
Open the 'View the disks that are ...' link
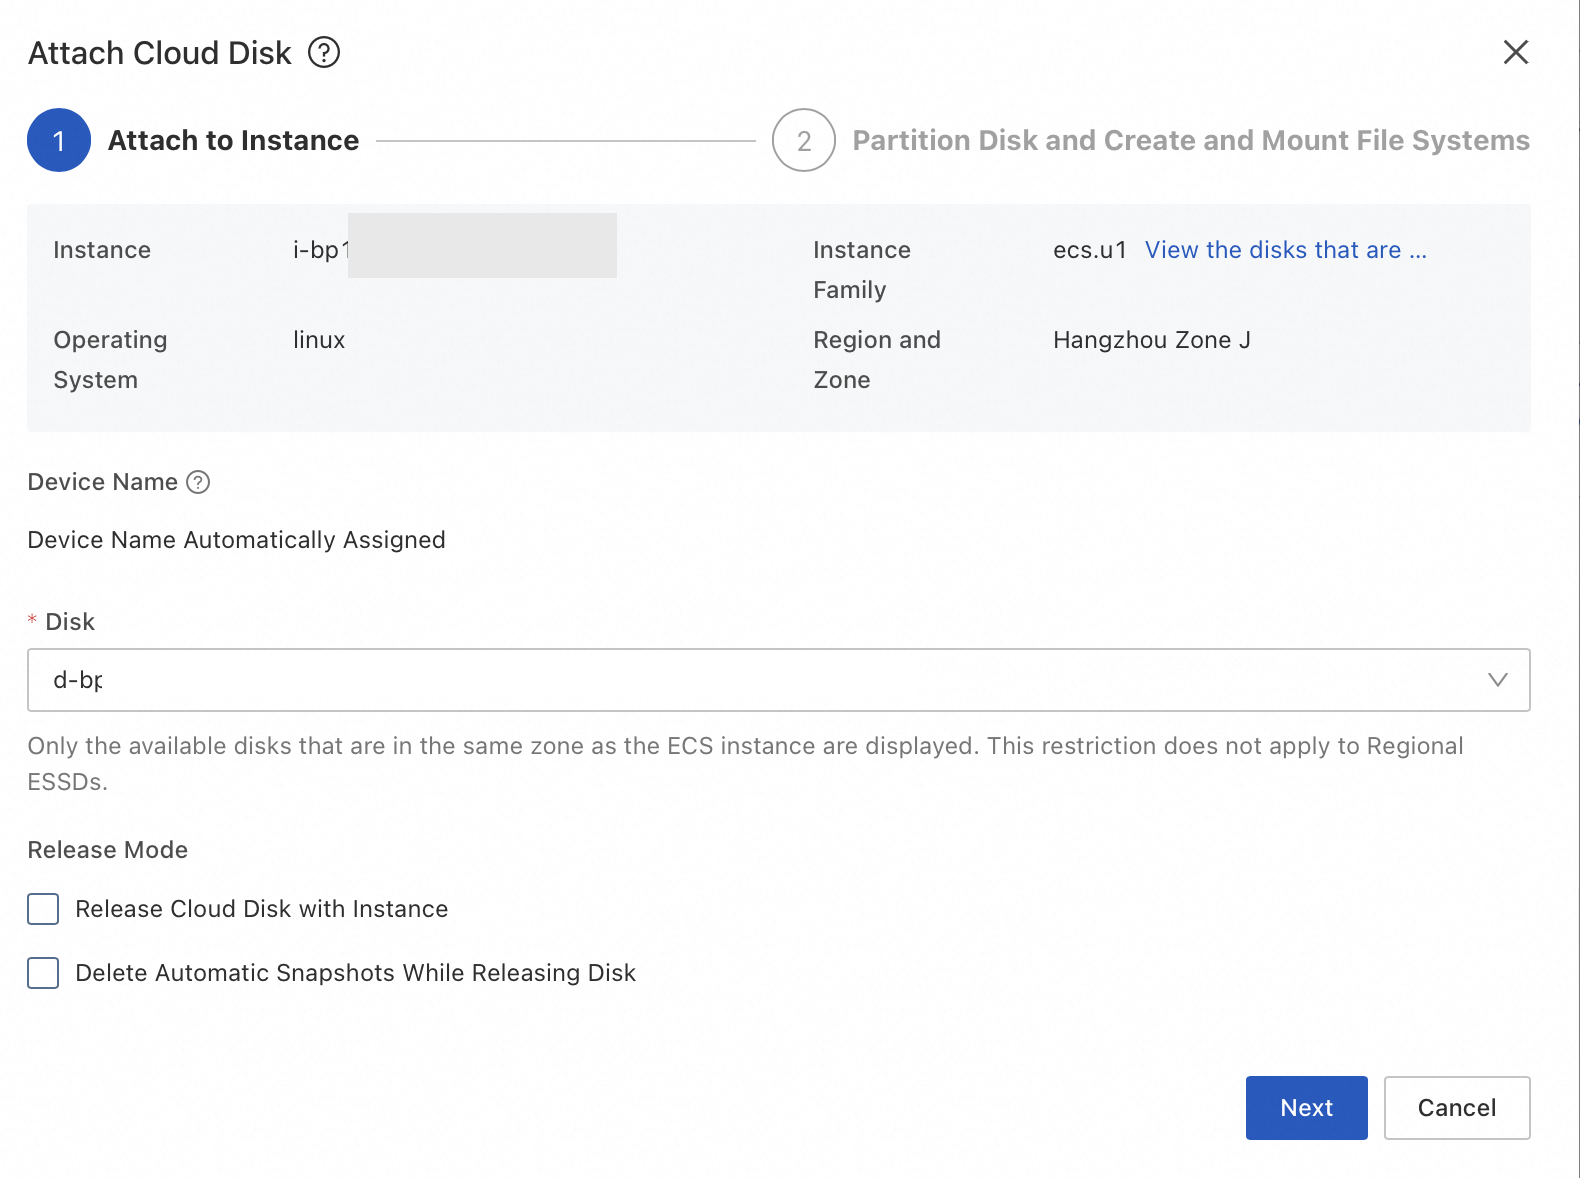1286,250
